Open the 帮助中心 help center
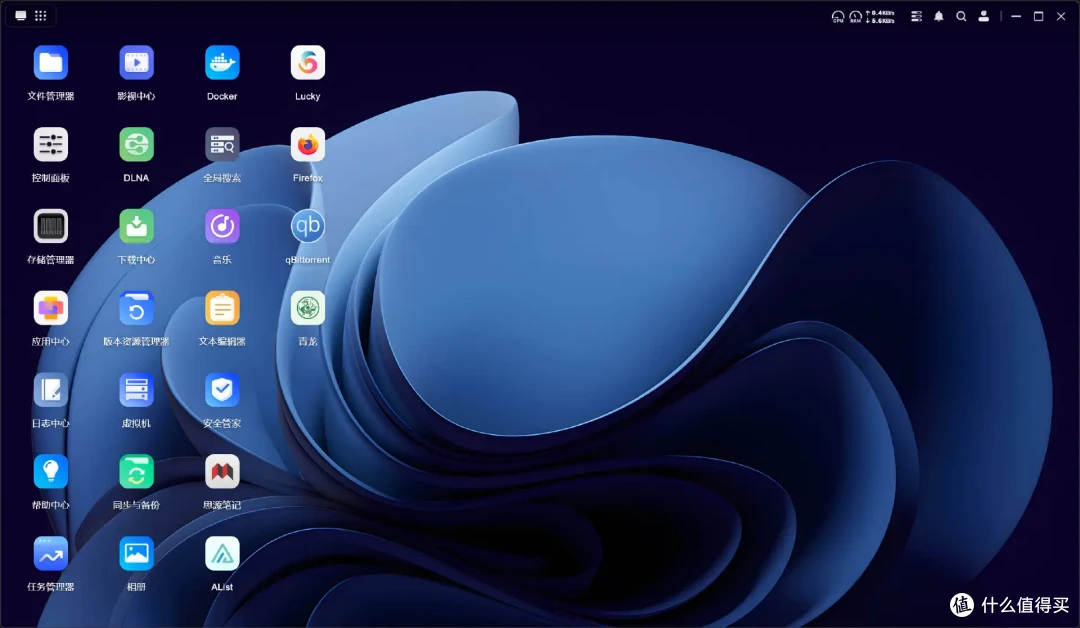The height and width of the screenshot is (628, 1080). [50, 472]
